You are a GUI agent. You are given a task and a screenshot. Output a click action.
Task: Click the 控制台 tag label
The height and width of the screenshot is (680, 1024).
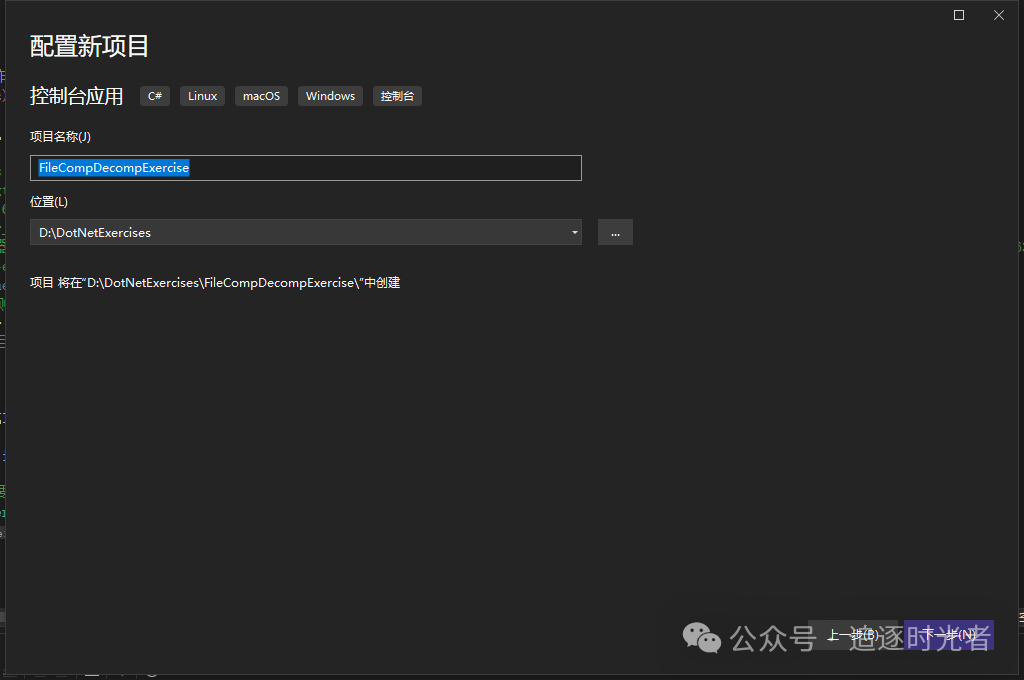click(x=397, y=96)
